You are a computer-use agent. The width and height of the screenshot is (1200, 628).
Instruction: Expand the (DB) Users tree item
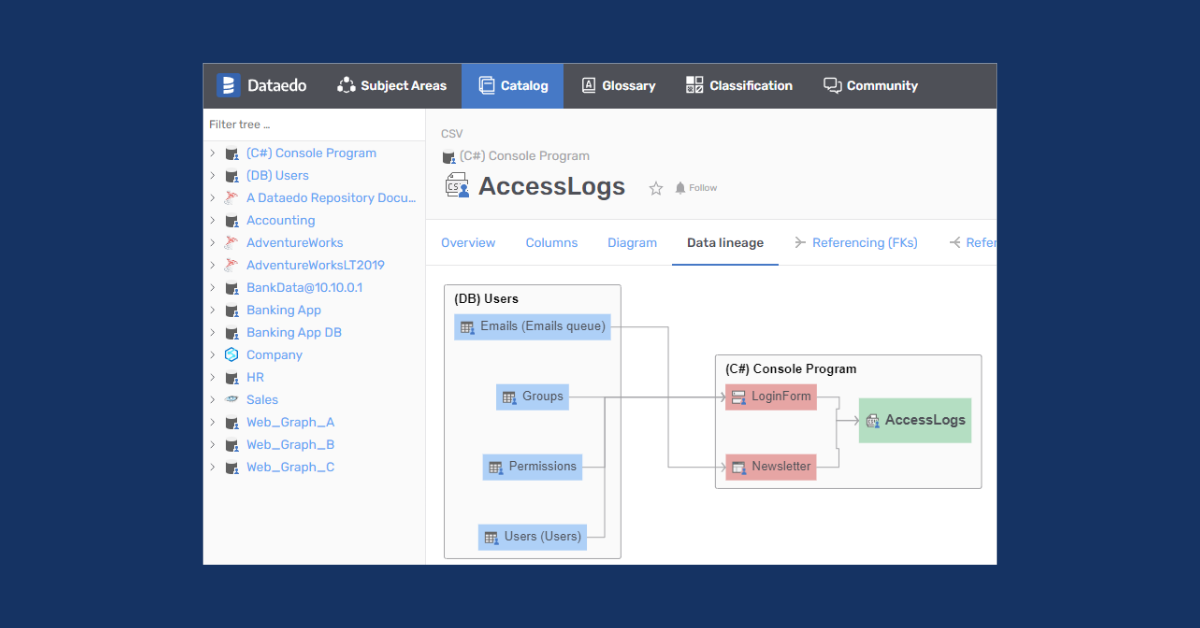click(x=213, y=175)
